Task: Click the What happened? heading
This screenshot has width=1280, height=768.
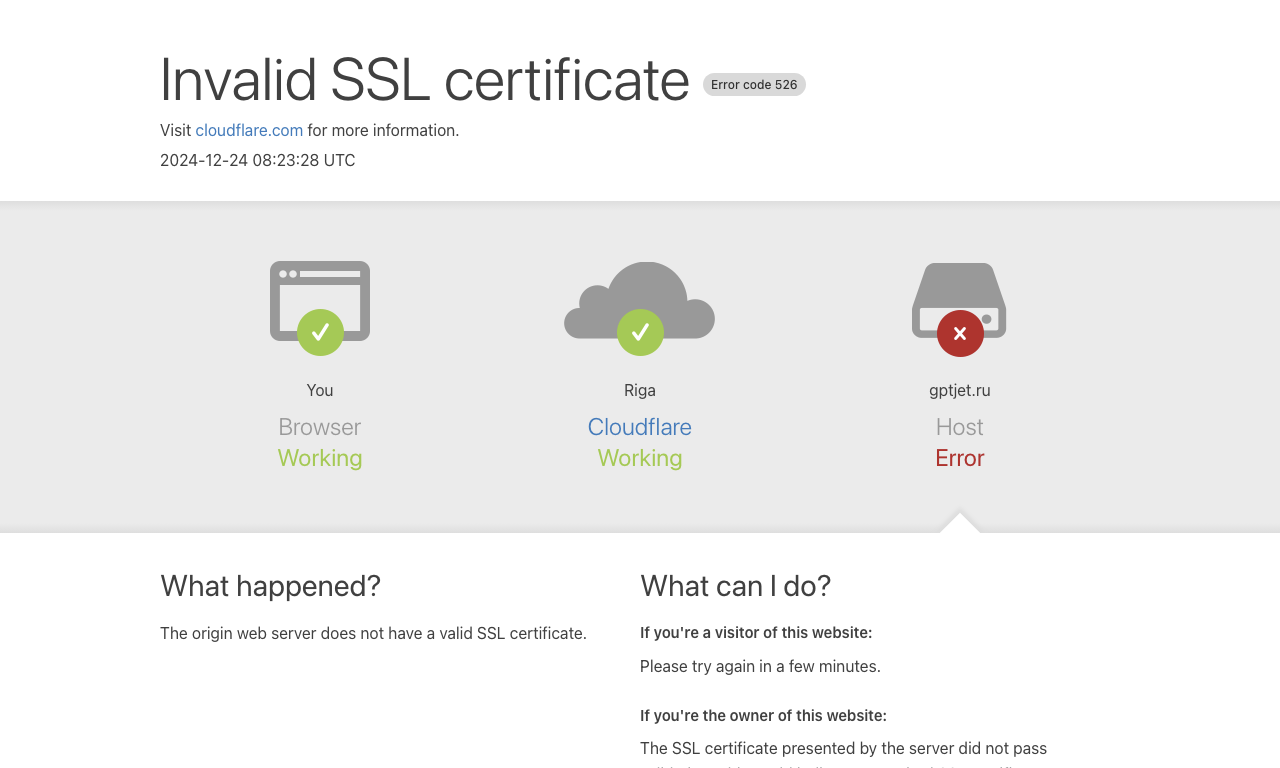Action: click(270, 586)
